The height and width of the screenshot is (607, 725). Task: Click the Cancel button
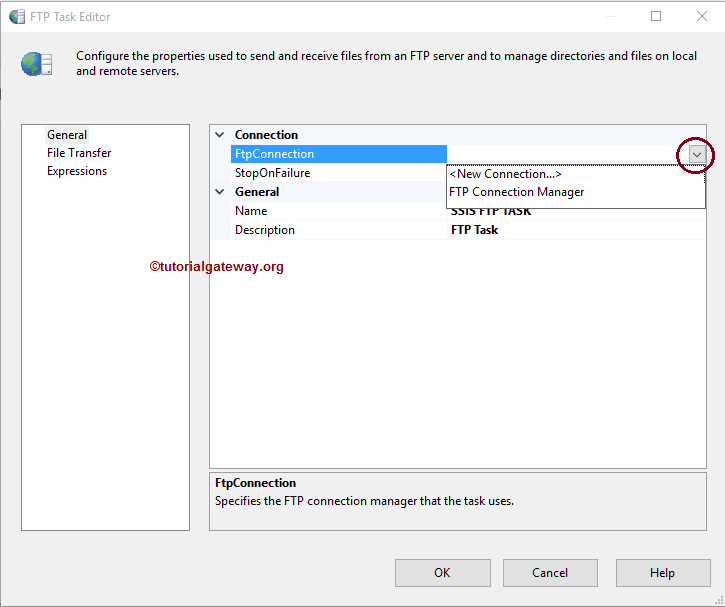click(x=550, y=573)
